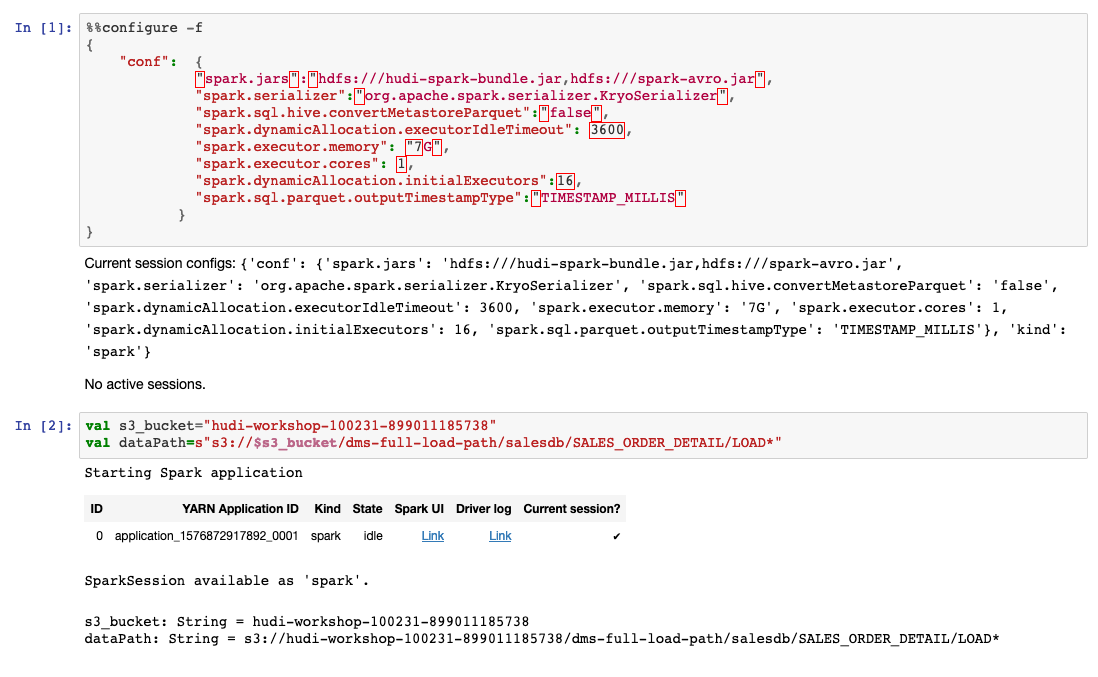
Task: Click the val s3_bucket code line
Action: (x=291, y=426)
